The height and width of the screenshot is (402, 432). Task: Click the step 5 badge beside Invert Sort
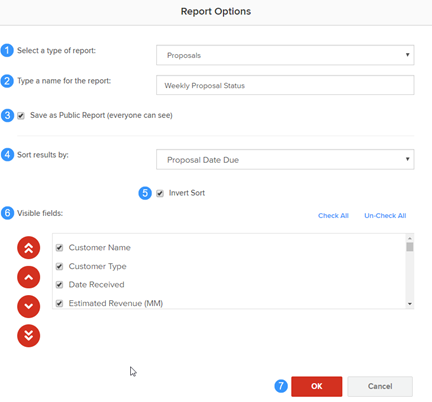[x=145, y=193]
